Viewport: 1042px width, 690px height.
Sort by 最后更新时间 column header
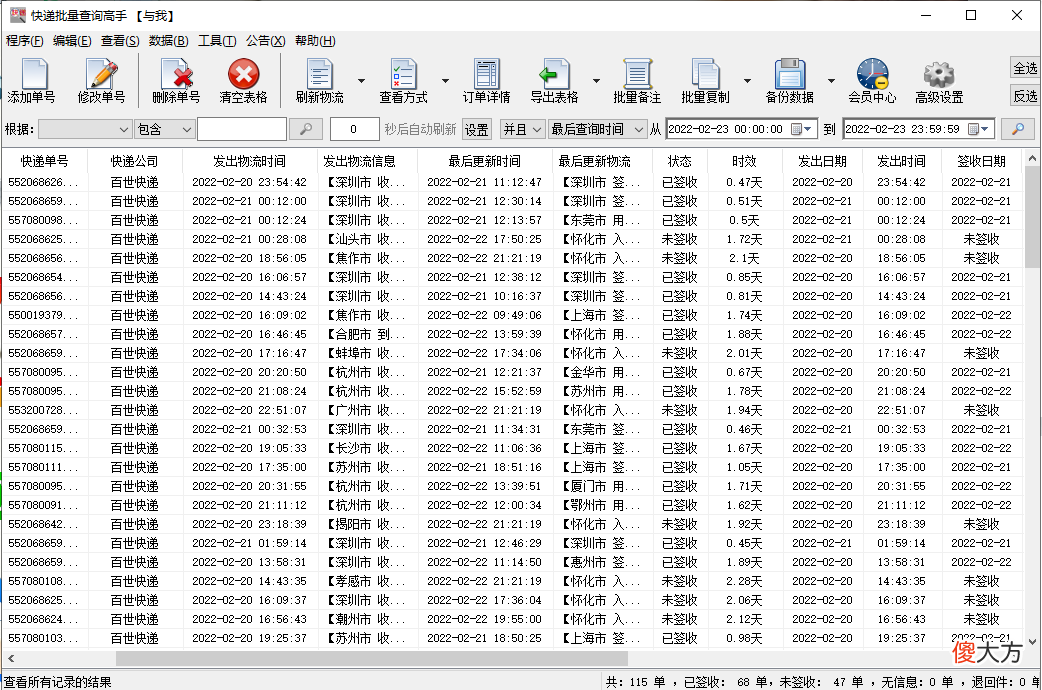coord(484,161)
